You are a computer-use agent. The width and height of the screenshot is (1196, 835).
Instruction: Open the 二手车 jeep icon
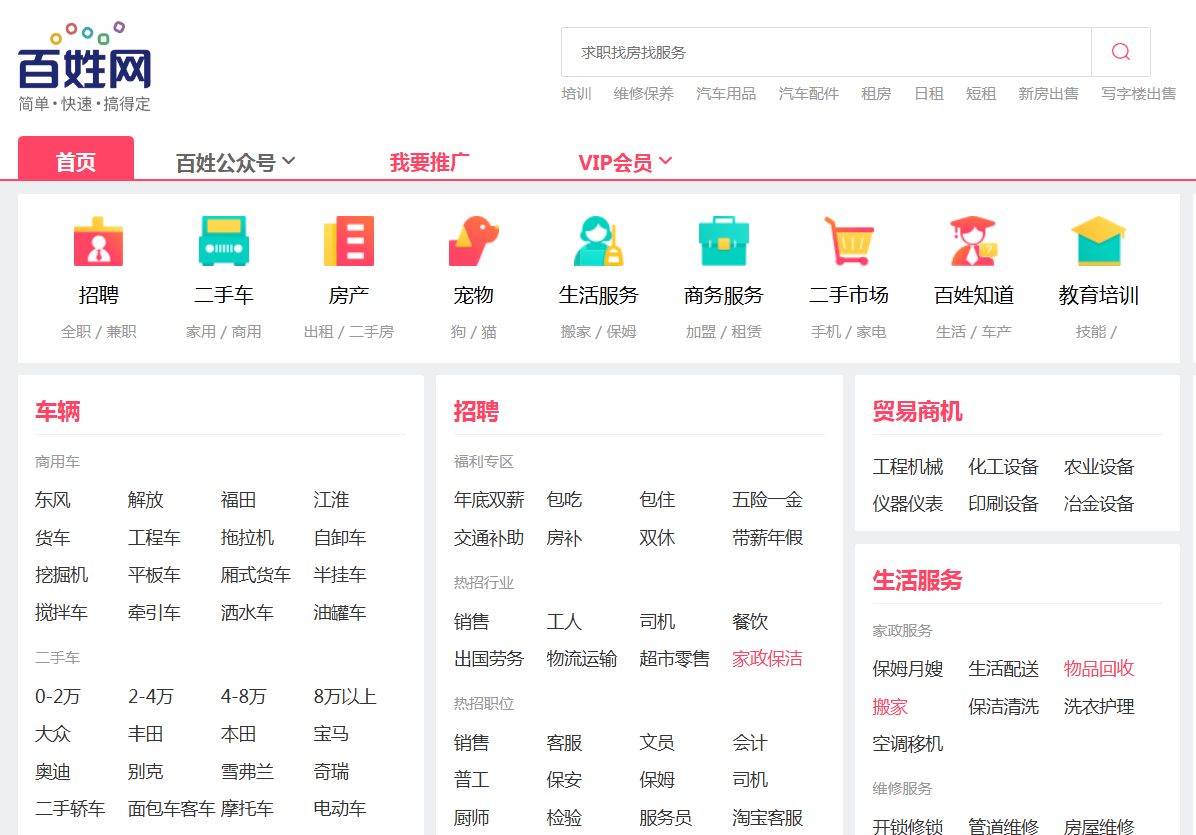click(223, 241)
